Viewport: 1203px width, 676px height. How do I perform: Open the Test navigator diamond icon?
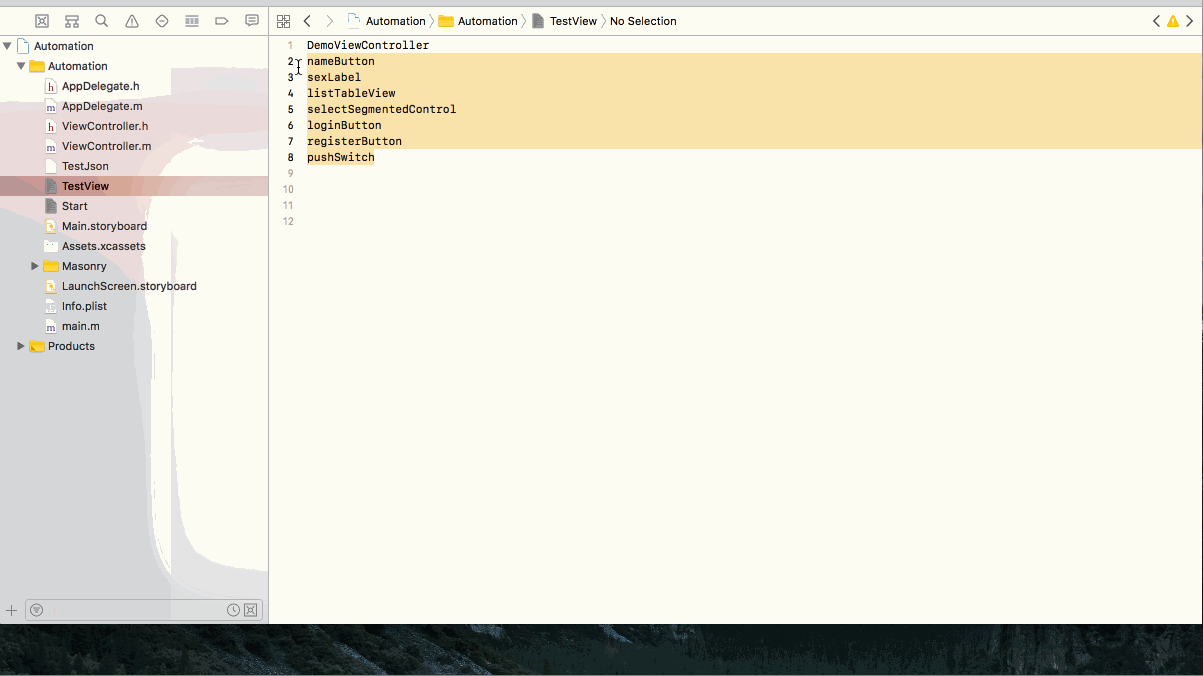tap(162, 21)
